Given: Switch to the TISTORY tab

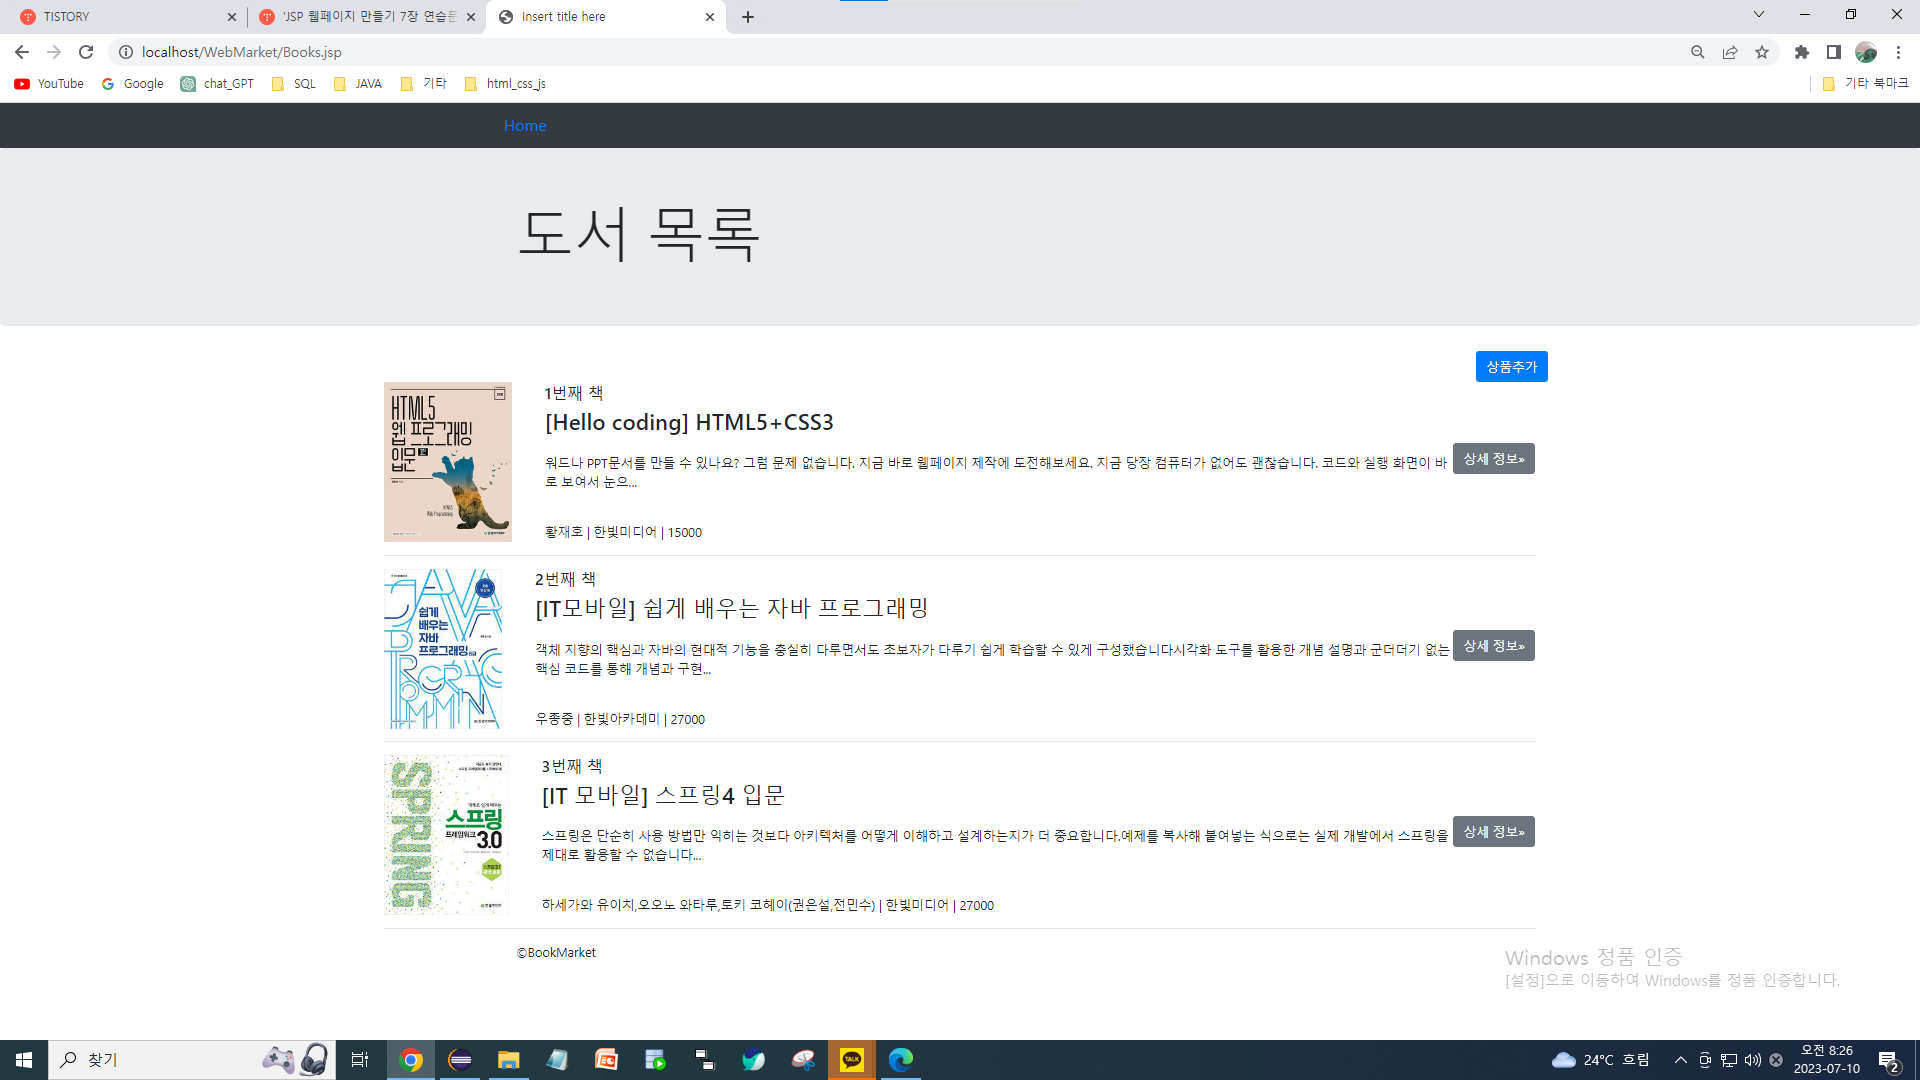Looking at the screenshot, I should 120,17.
